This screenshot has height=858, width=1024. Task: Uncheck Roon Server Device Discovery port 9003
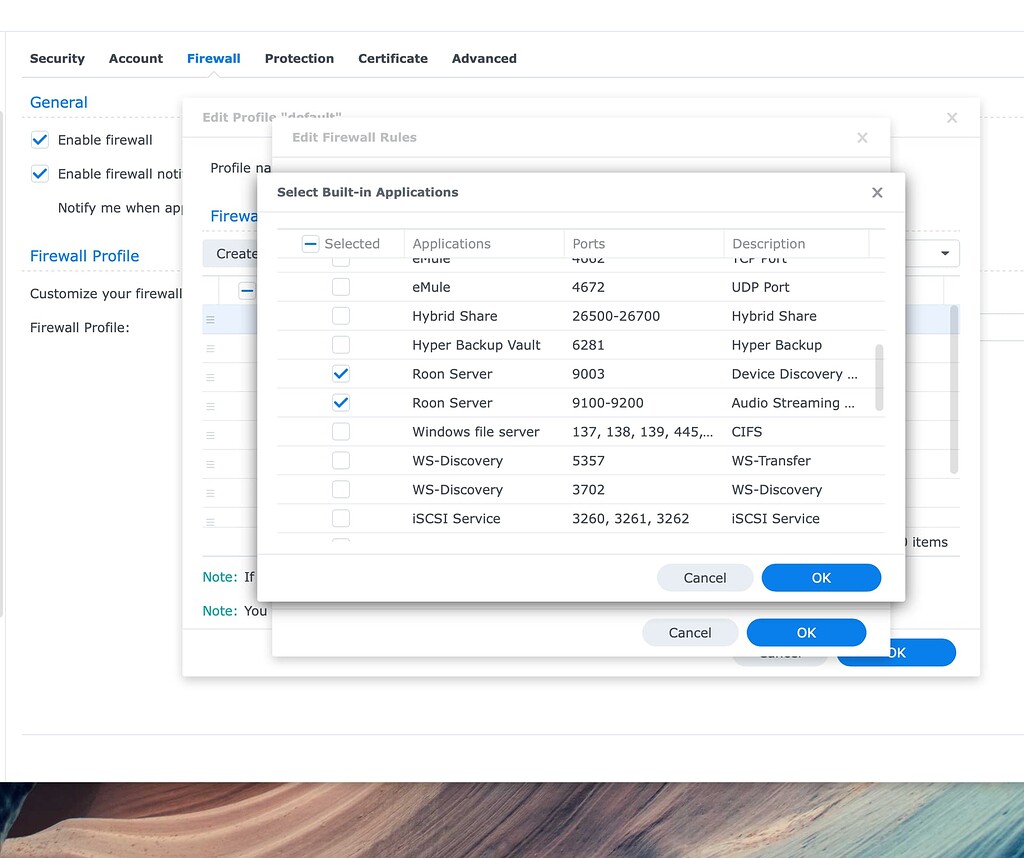click(x=340, y=374)
